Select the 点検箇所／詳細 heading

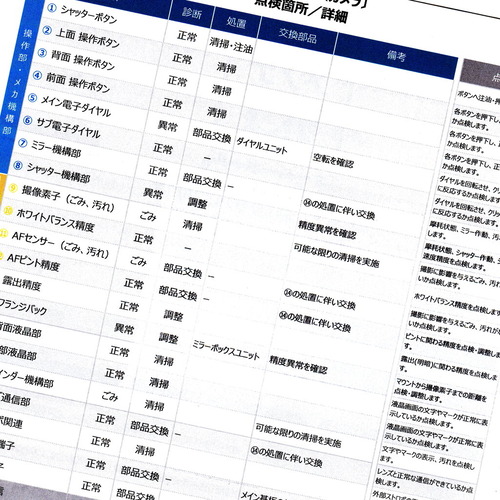click(x=301, y=11)
